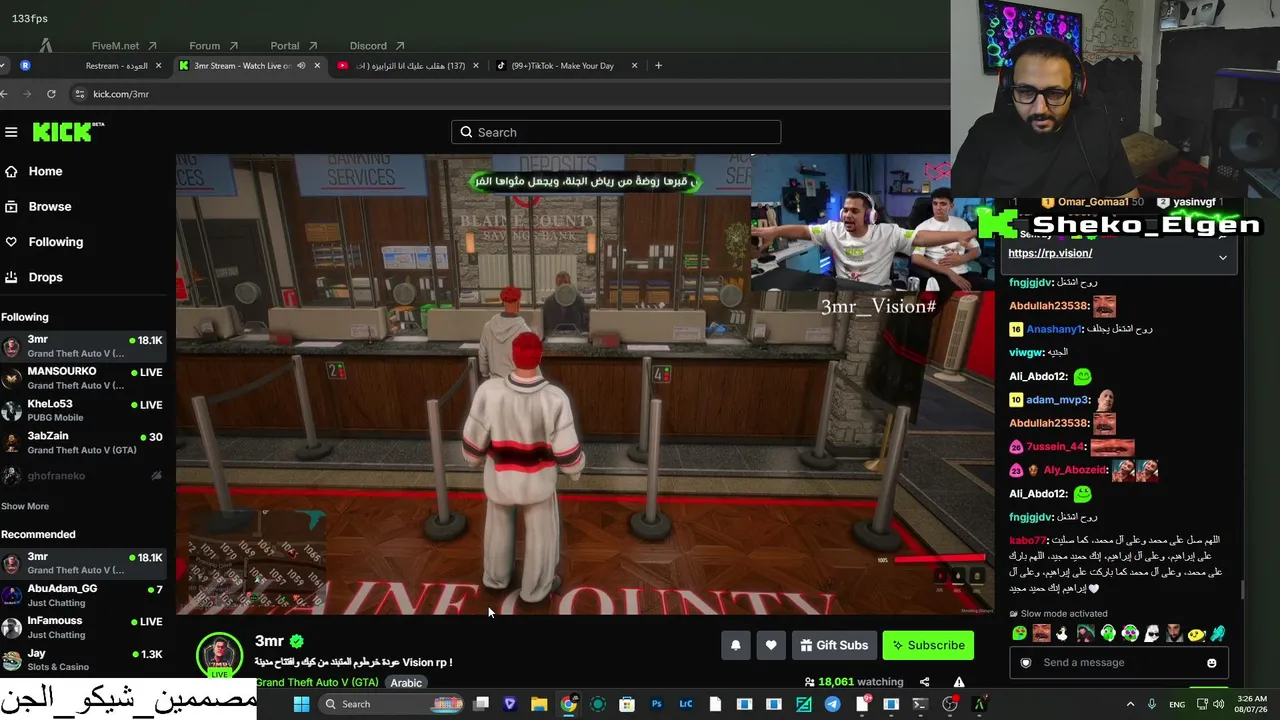Report the stream via warning icon

point(959,682)
